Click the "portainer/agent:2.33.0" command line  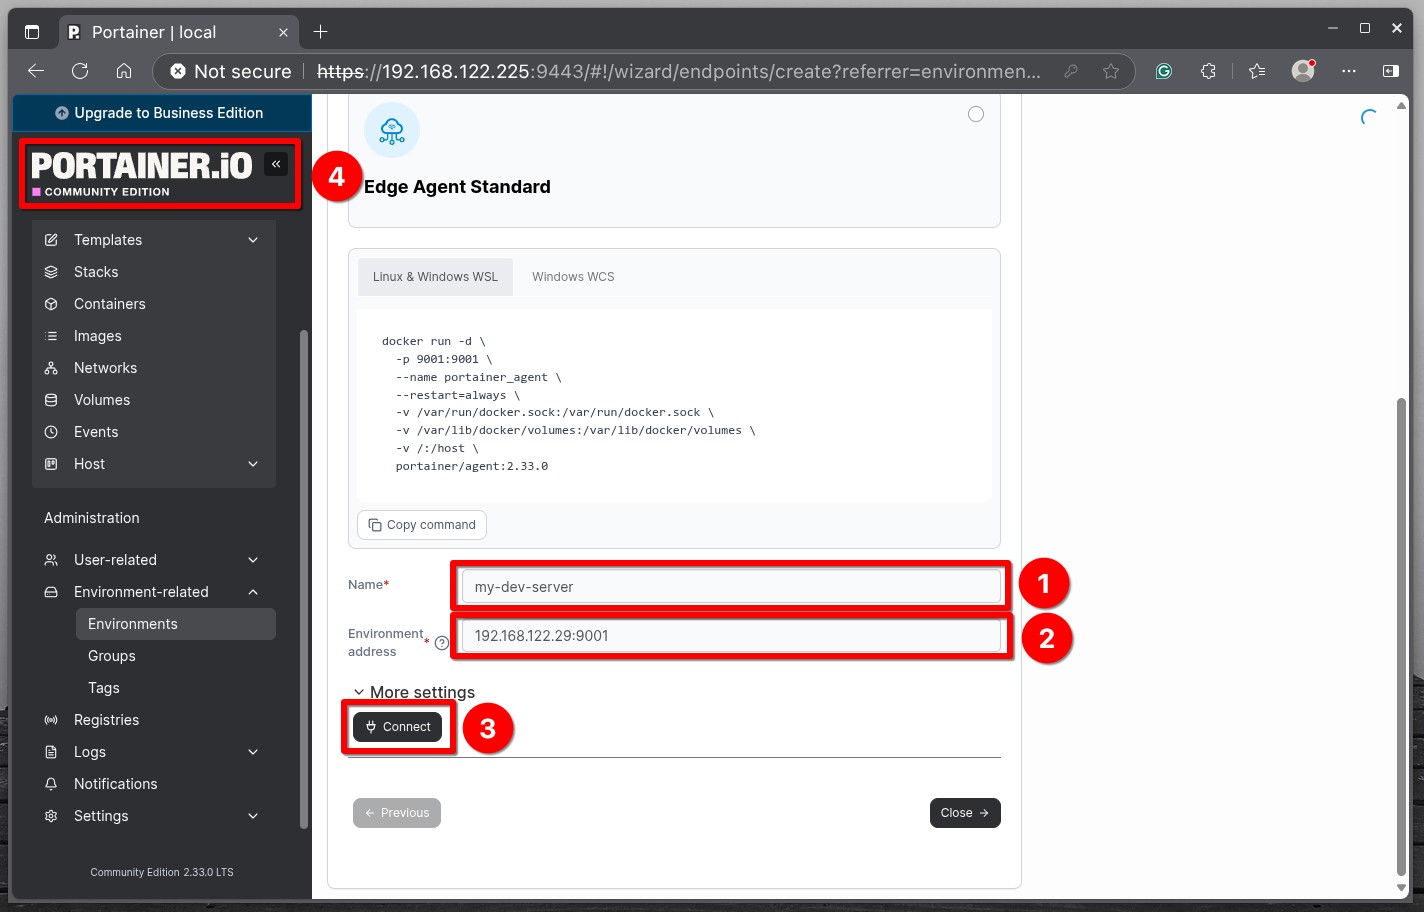472,466
